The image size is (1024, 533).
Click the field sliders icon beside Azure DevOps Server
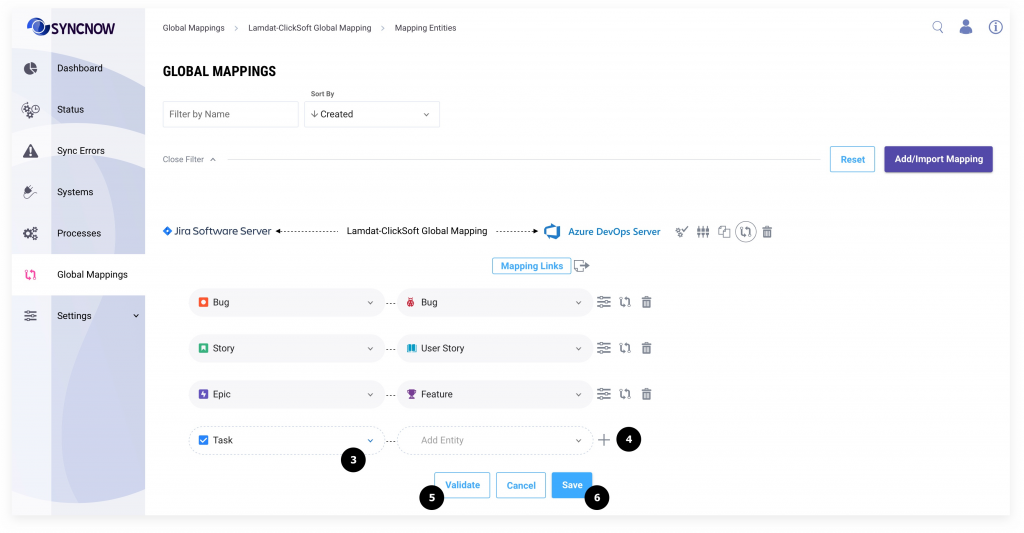(703, 232)
